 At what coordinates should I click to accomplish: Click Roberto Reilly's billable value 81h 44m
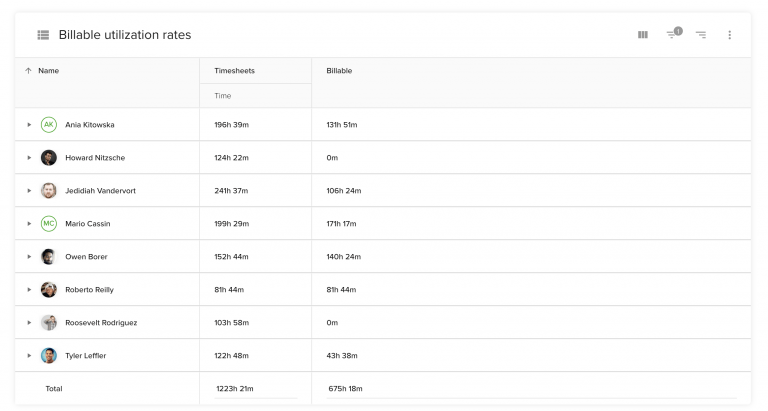[341, 290]
